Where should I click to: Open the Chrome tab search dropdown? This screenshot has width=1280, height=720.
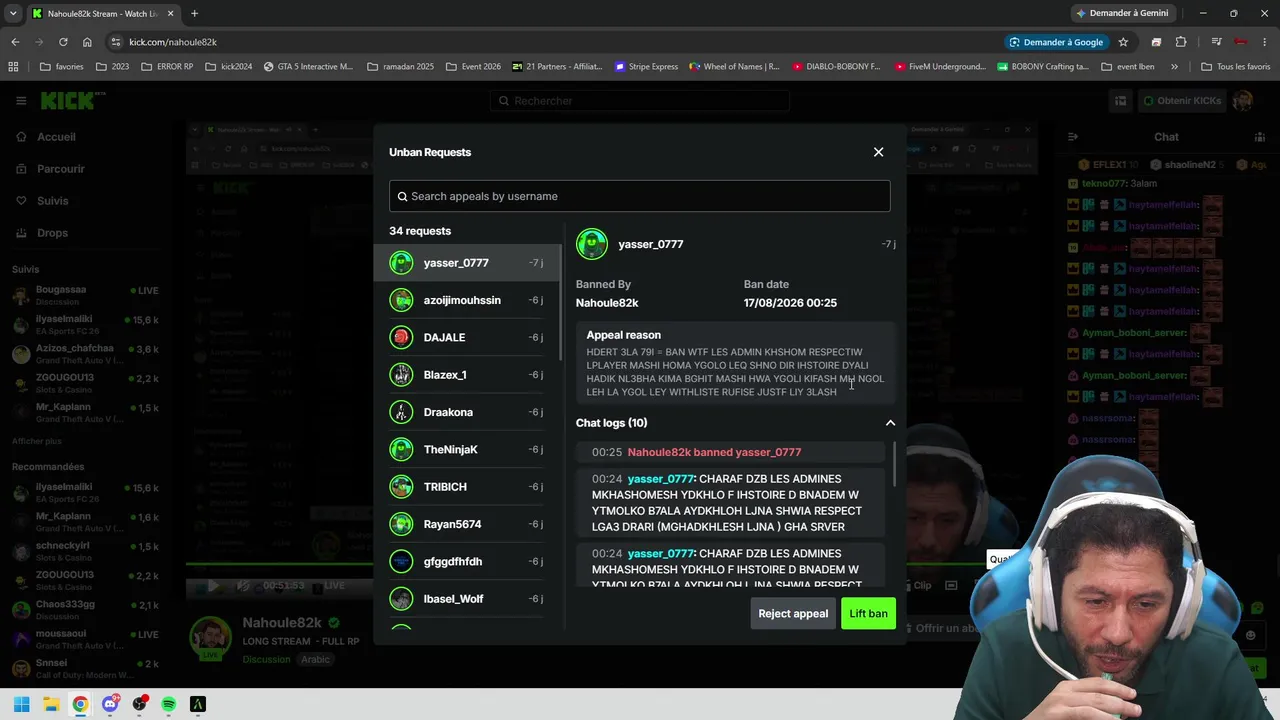(13, 13)
